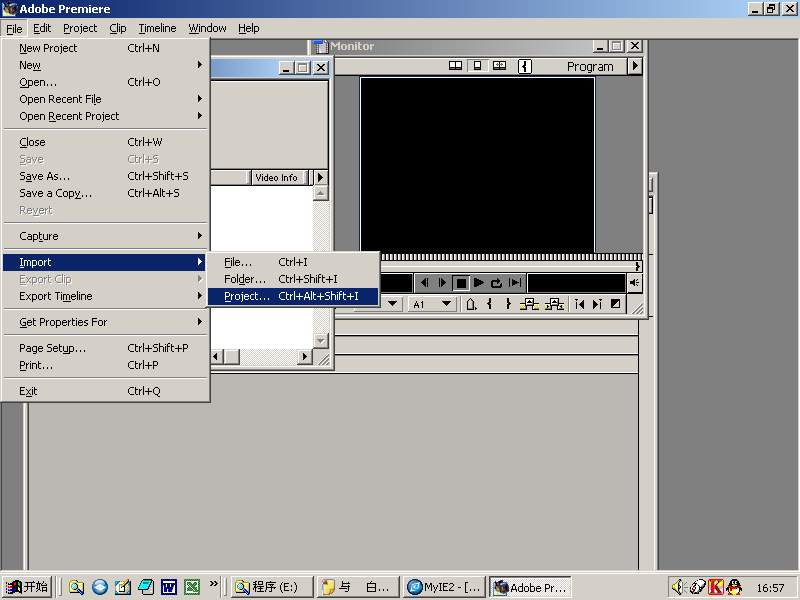
Task: Select Import Folder... submenu item
Action: (x=293, y=279)
